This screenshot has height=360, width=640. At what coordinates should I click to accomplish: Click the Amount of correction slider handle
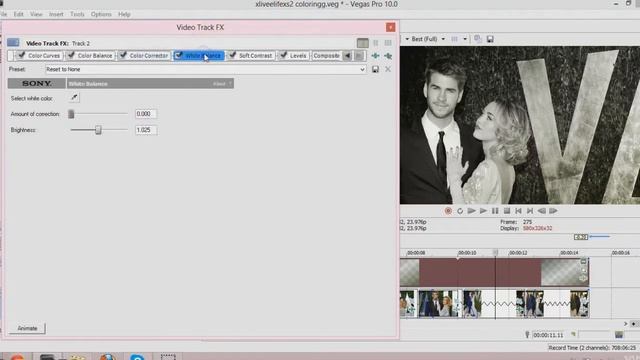click(71, 114)
